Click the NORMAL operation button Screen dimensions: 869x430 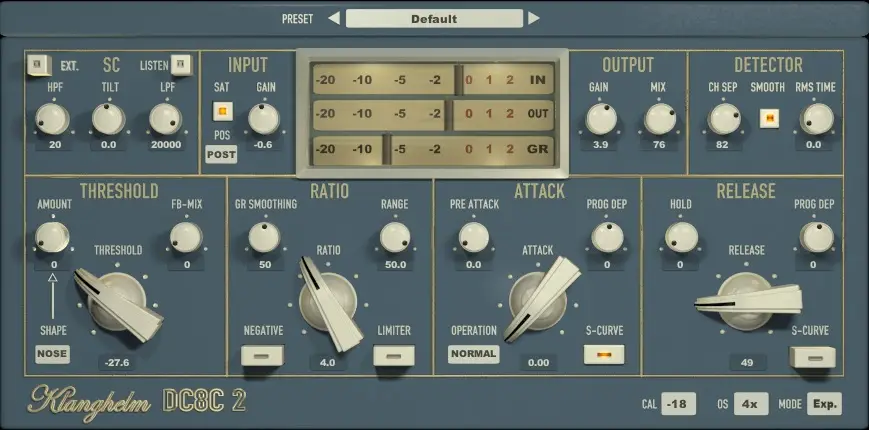pos(474,354)
